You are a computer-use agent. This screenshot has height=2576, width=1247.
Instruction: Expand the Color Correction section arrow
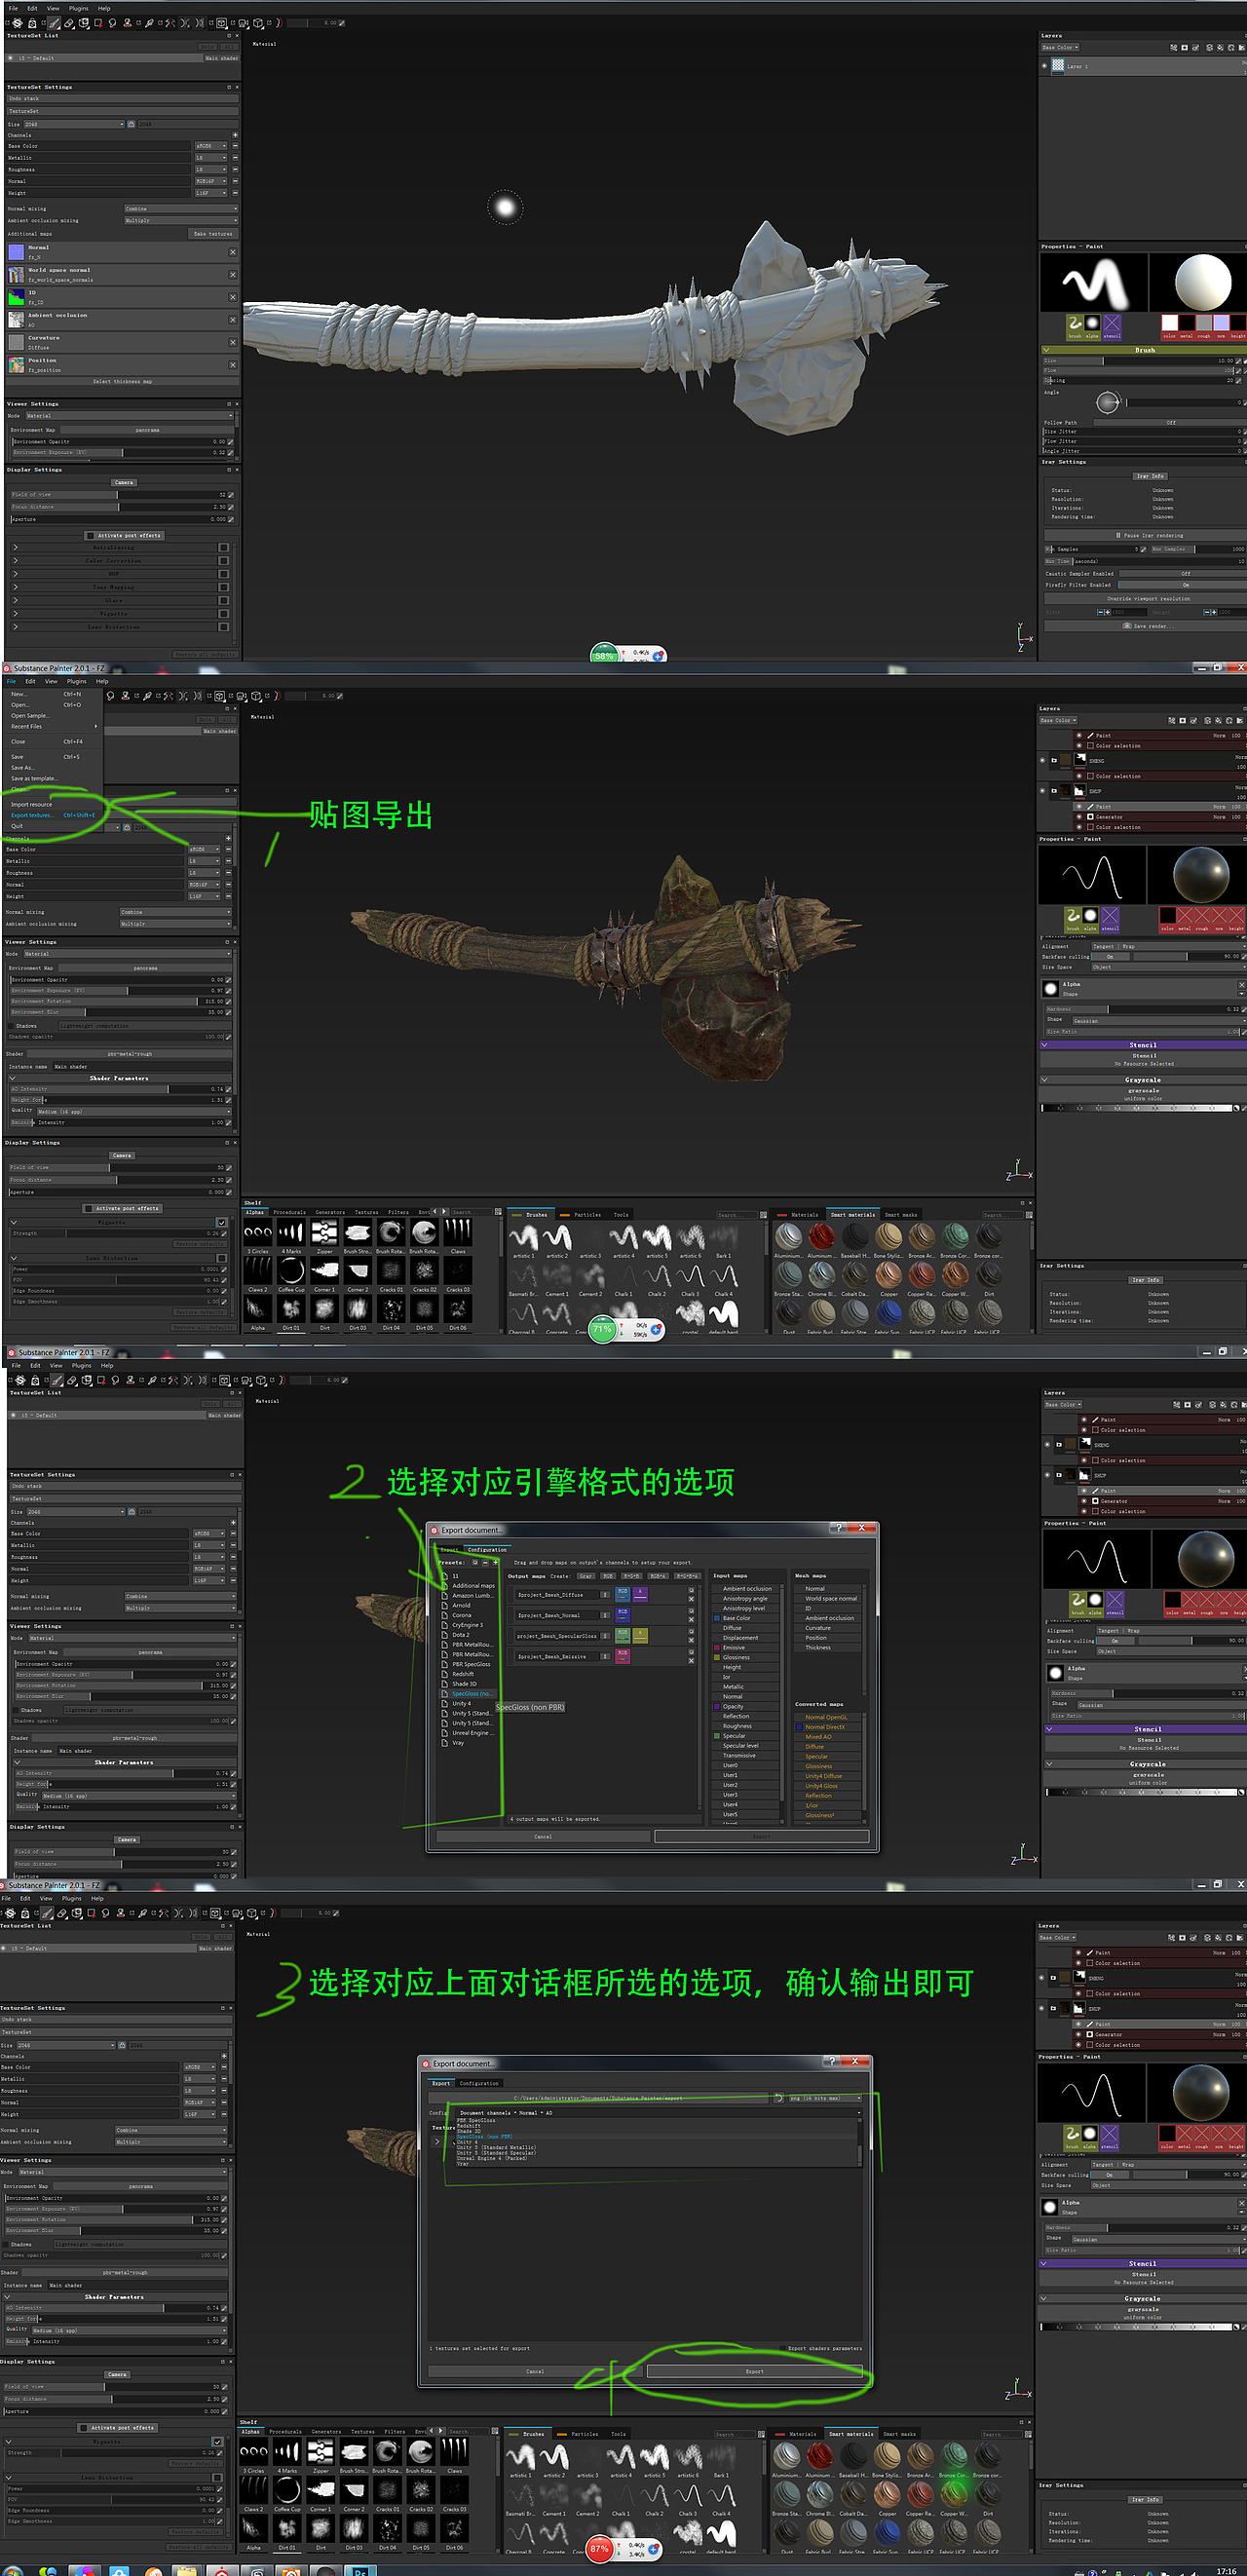coord(15,561)
